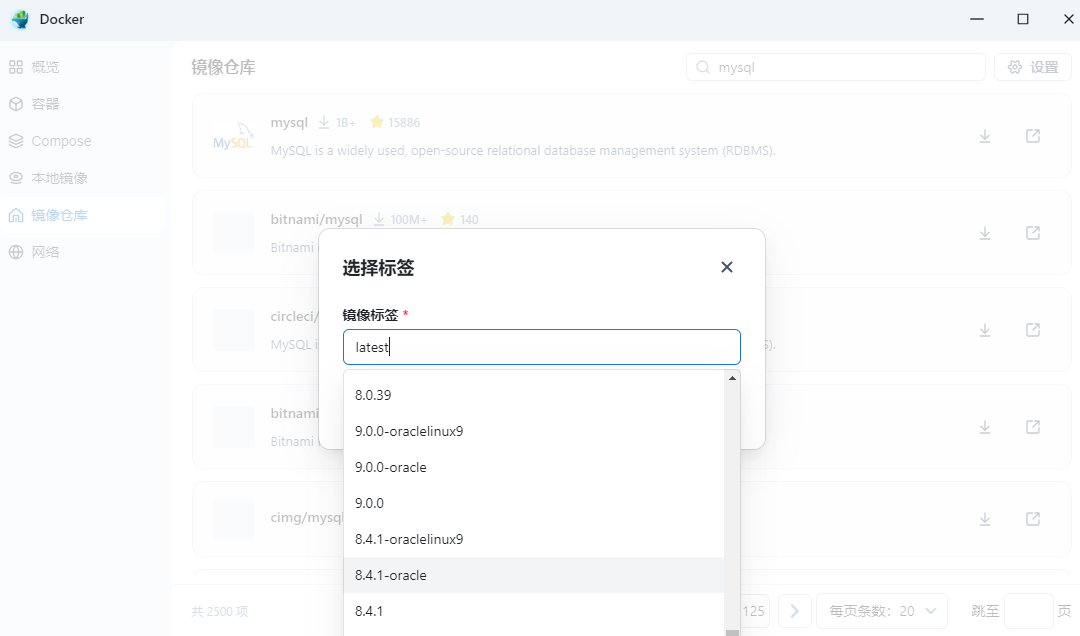Pick the 8.4.1 tag
This screenshot has width=1080, height=636.
(x=534, y=611)
